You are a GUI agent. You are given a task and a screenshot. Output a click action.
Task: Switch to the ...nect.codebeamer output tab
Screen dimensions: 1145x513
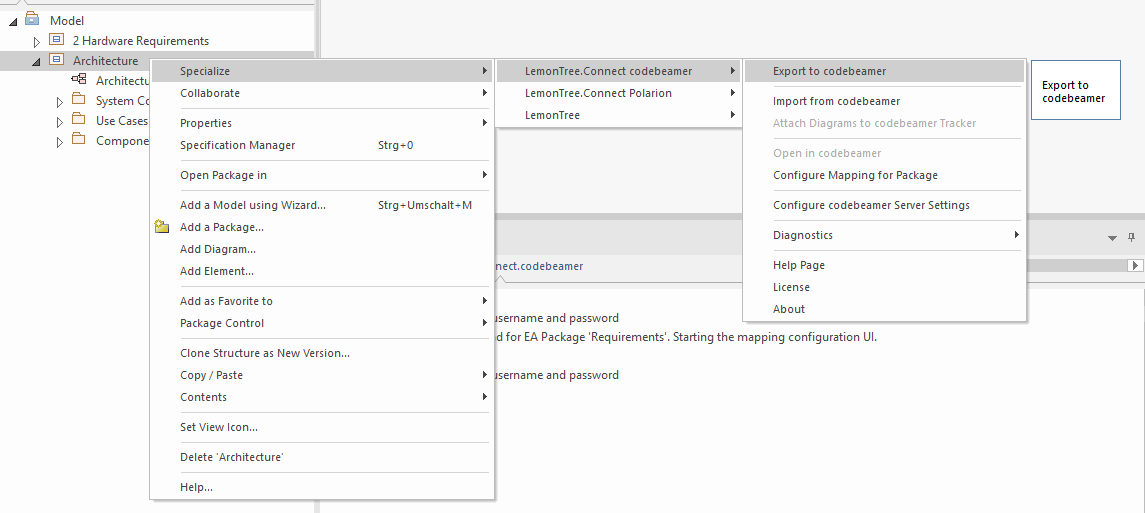click(x=540, y=266)
